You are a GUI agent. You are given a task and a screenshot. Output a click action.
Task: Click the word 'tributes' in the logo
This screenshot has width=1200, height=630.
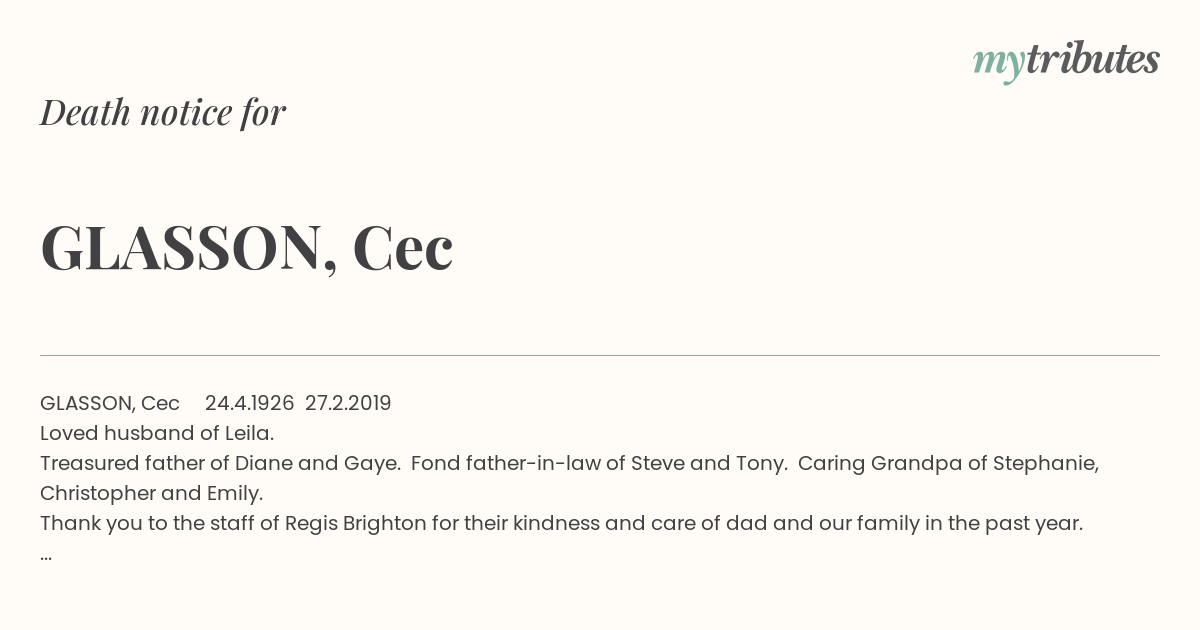pyautogui.click(x=1092, y=59)
